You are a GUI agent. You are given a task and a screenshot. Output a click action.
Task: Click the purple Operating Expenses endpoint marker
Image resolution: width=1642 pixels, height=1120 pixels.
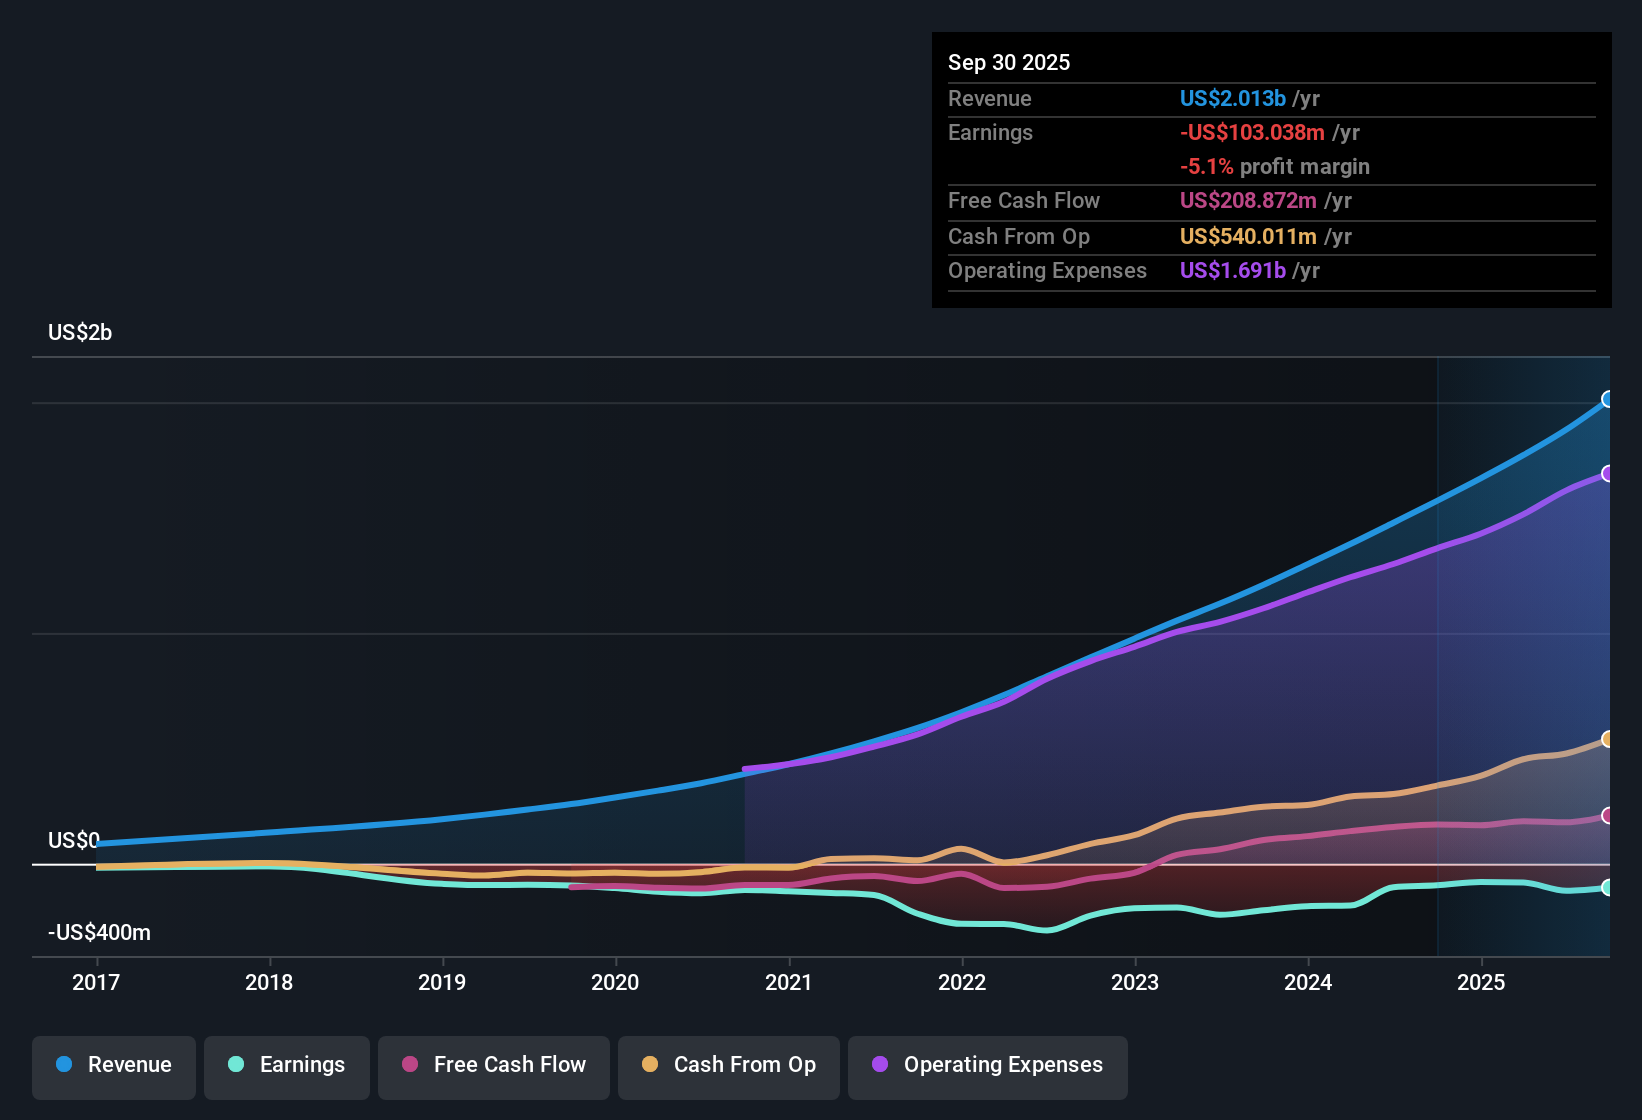1607,474
